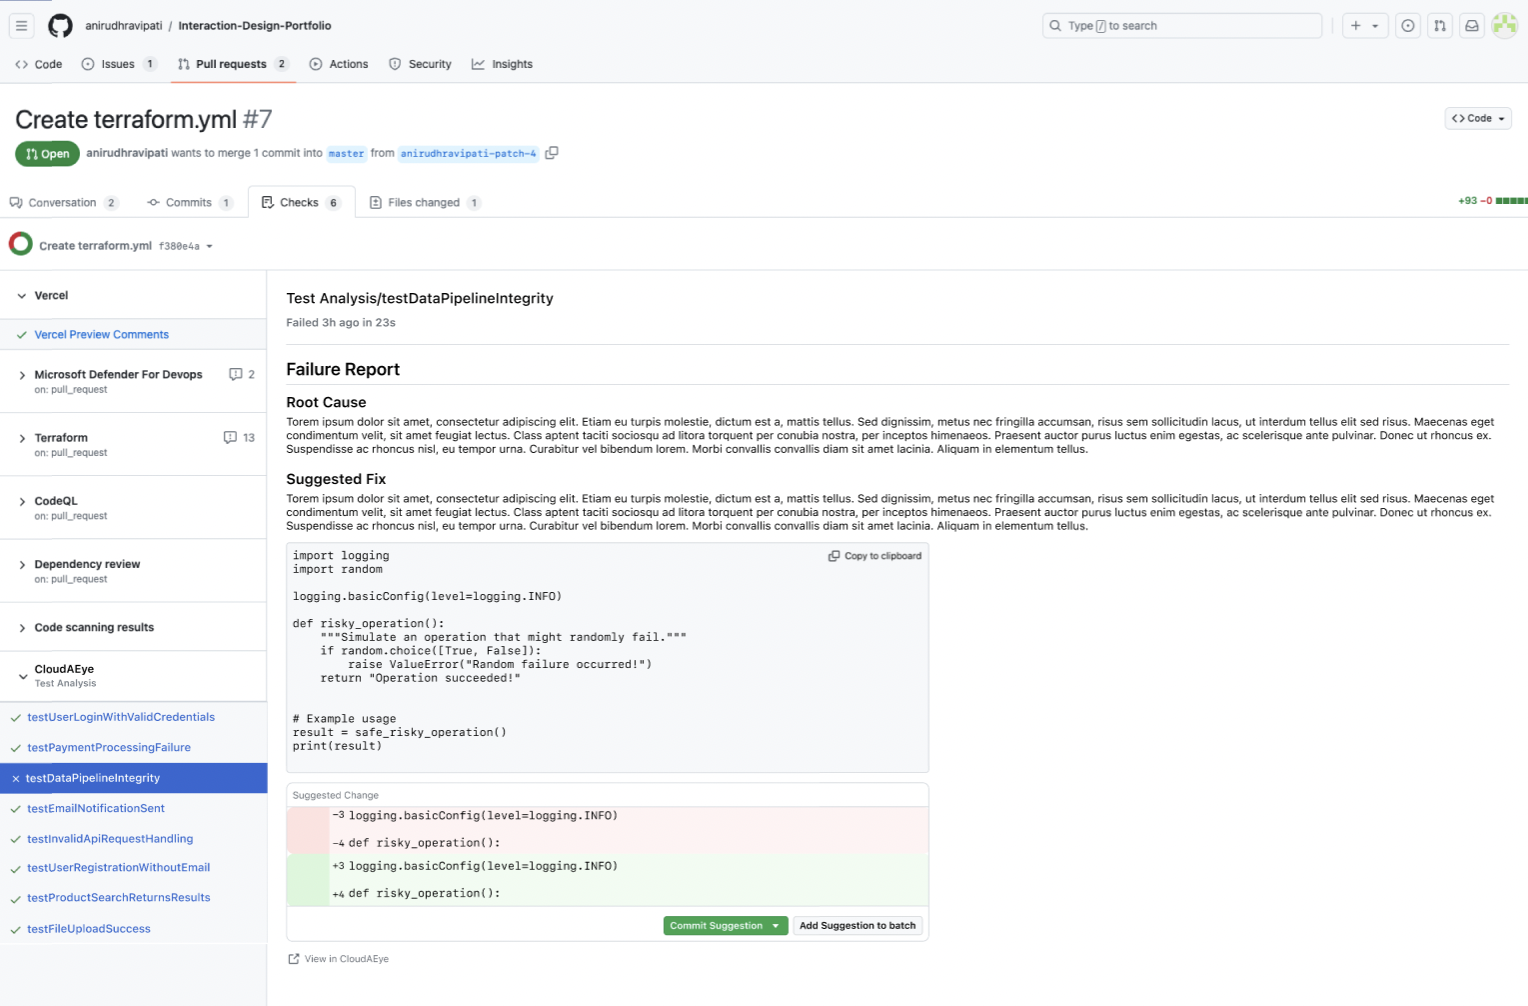
Task: Click the commit hash f380e4a
Action: tap(179, 246)
